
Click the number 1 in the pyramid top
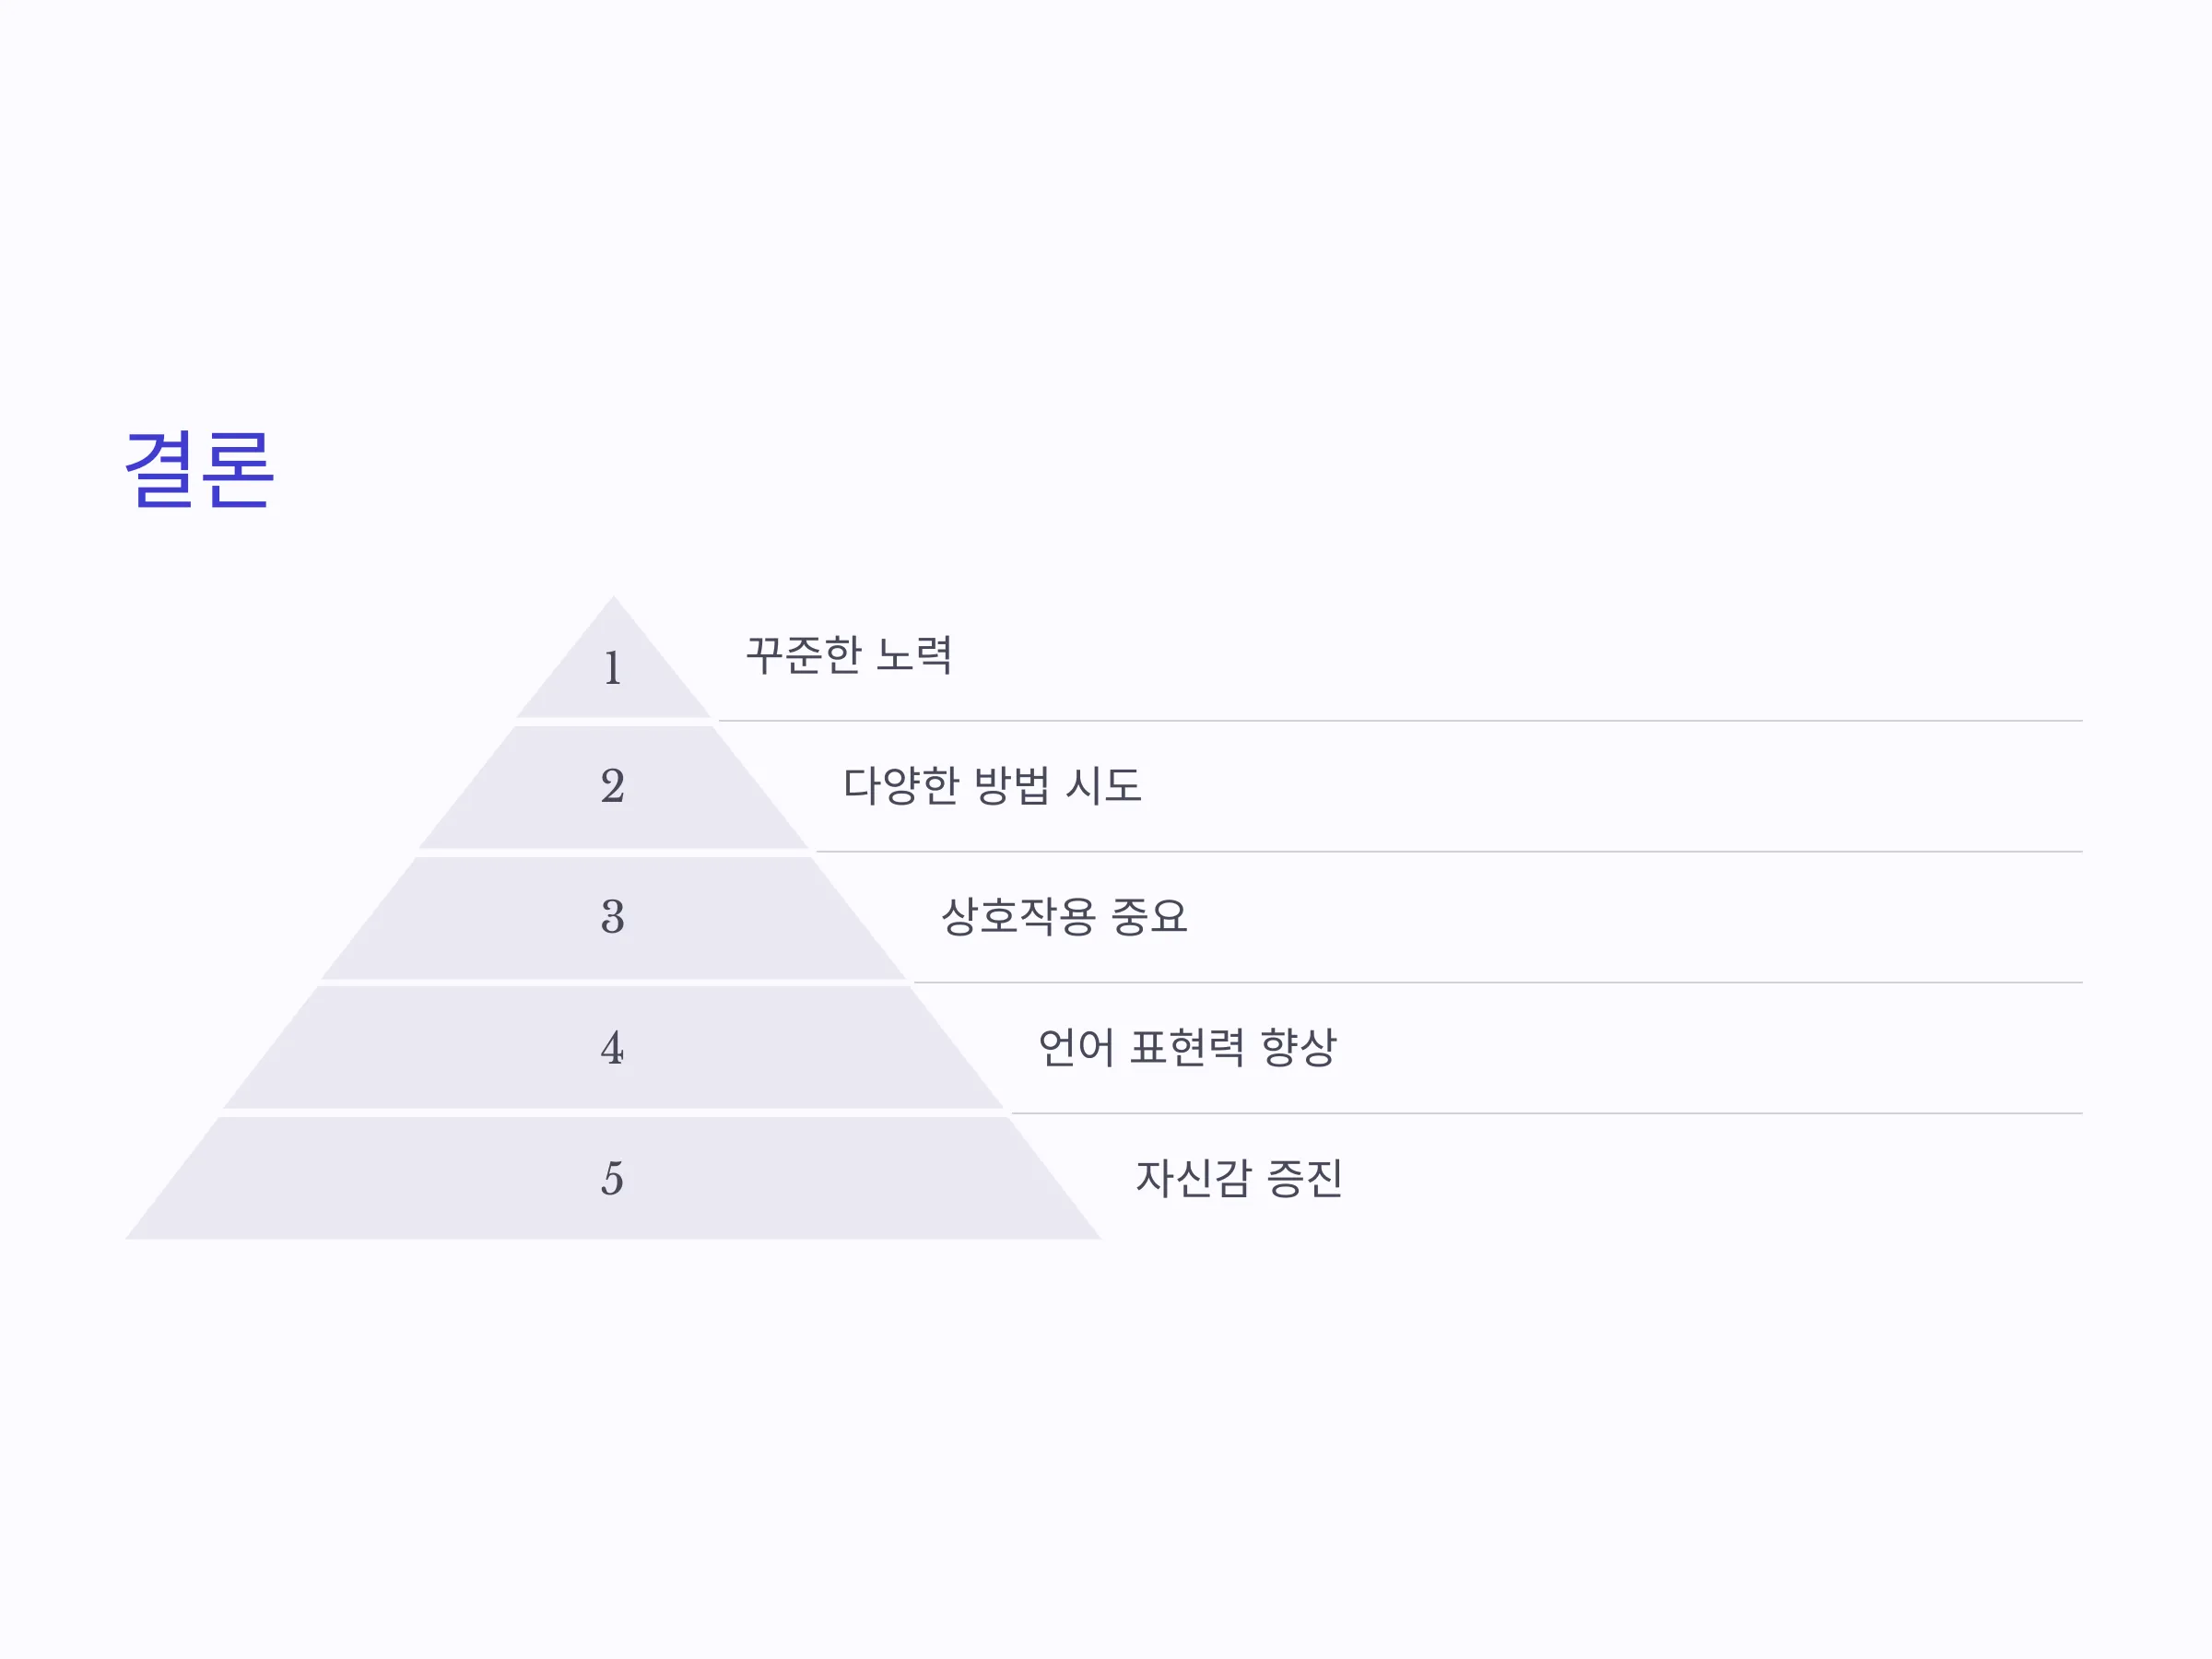tap(613, 668)
